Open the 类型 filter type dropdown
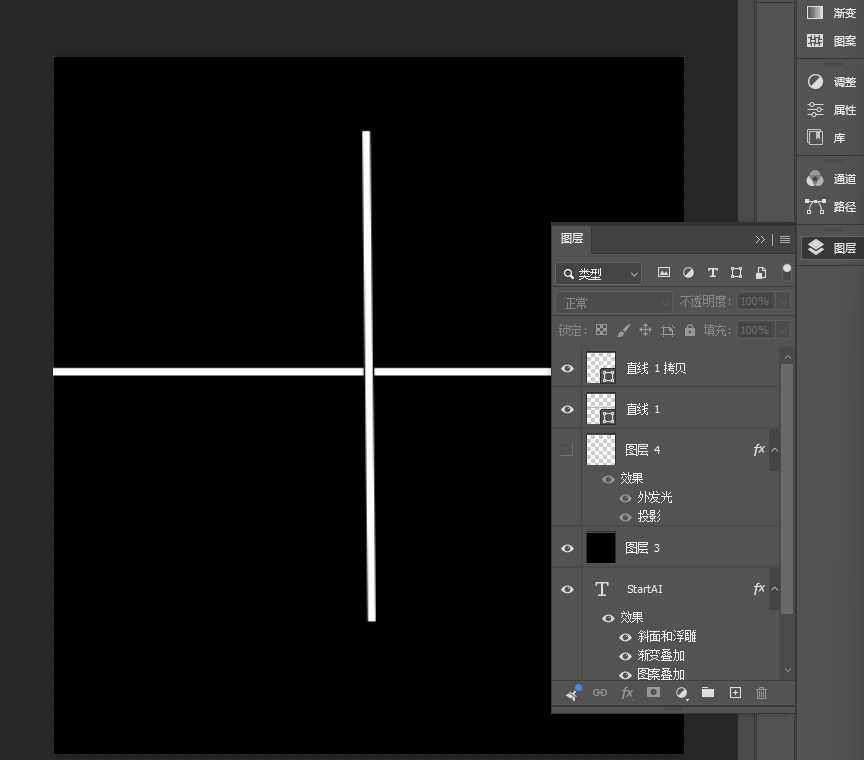This screenshot has height=760, width=864. tap(599, 273)
